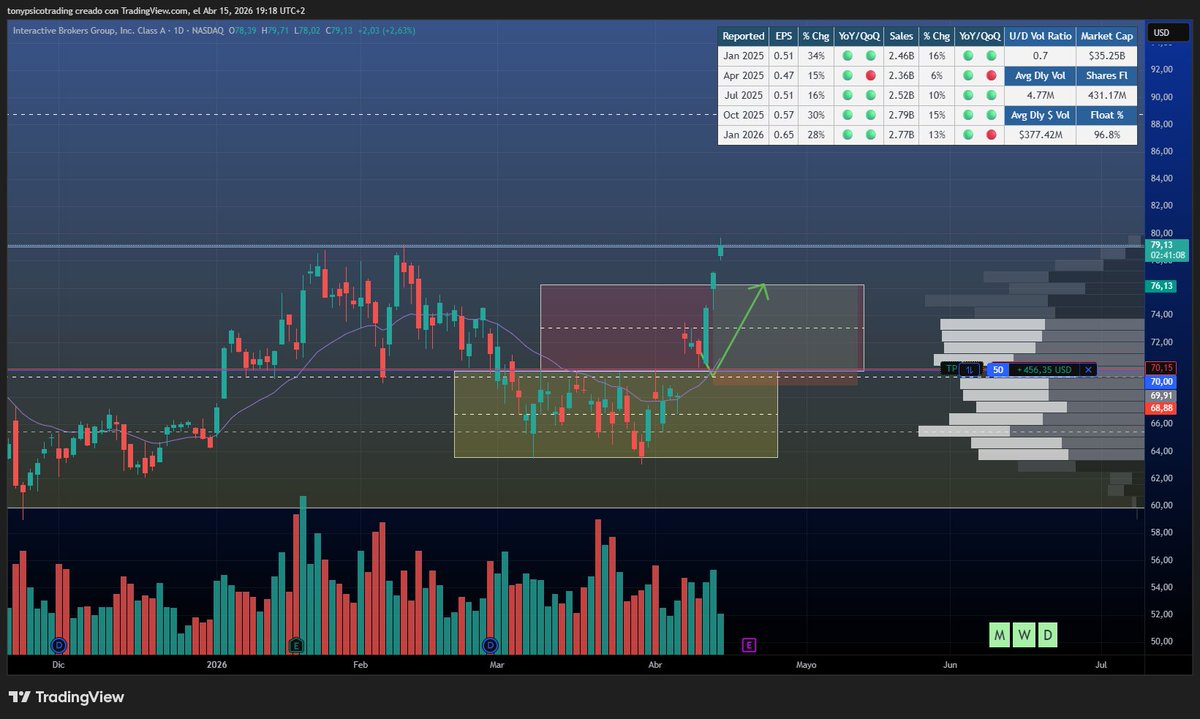This screenshot has height=719, width=1200.
Task: Click the Mayo date label on time axis
Action: click(x=806, y=664)
